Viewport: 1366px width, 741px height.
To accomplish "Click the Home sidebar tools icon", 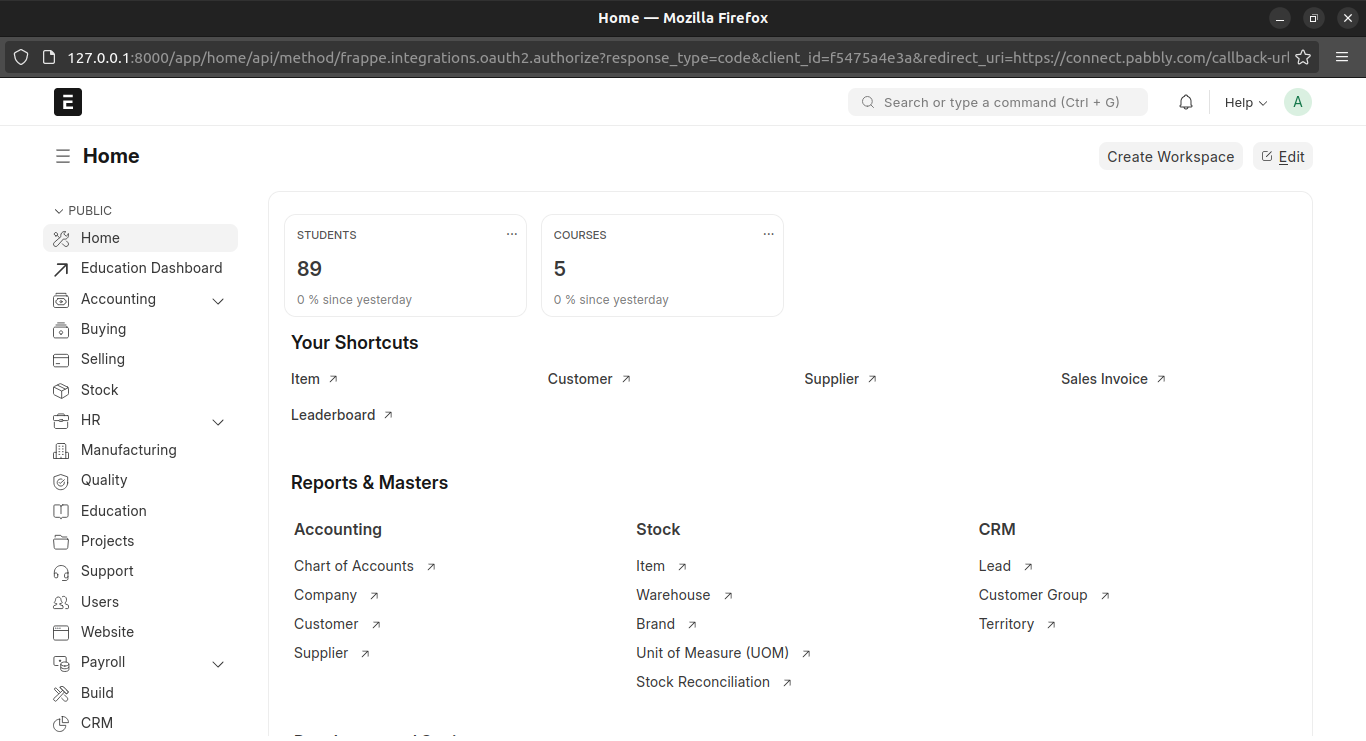I will click(61, 238).
